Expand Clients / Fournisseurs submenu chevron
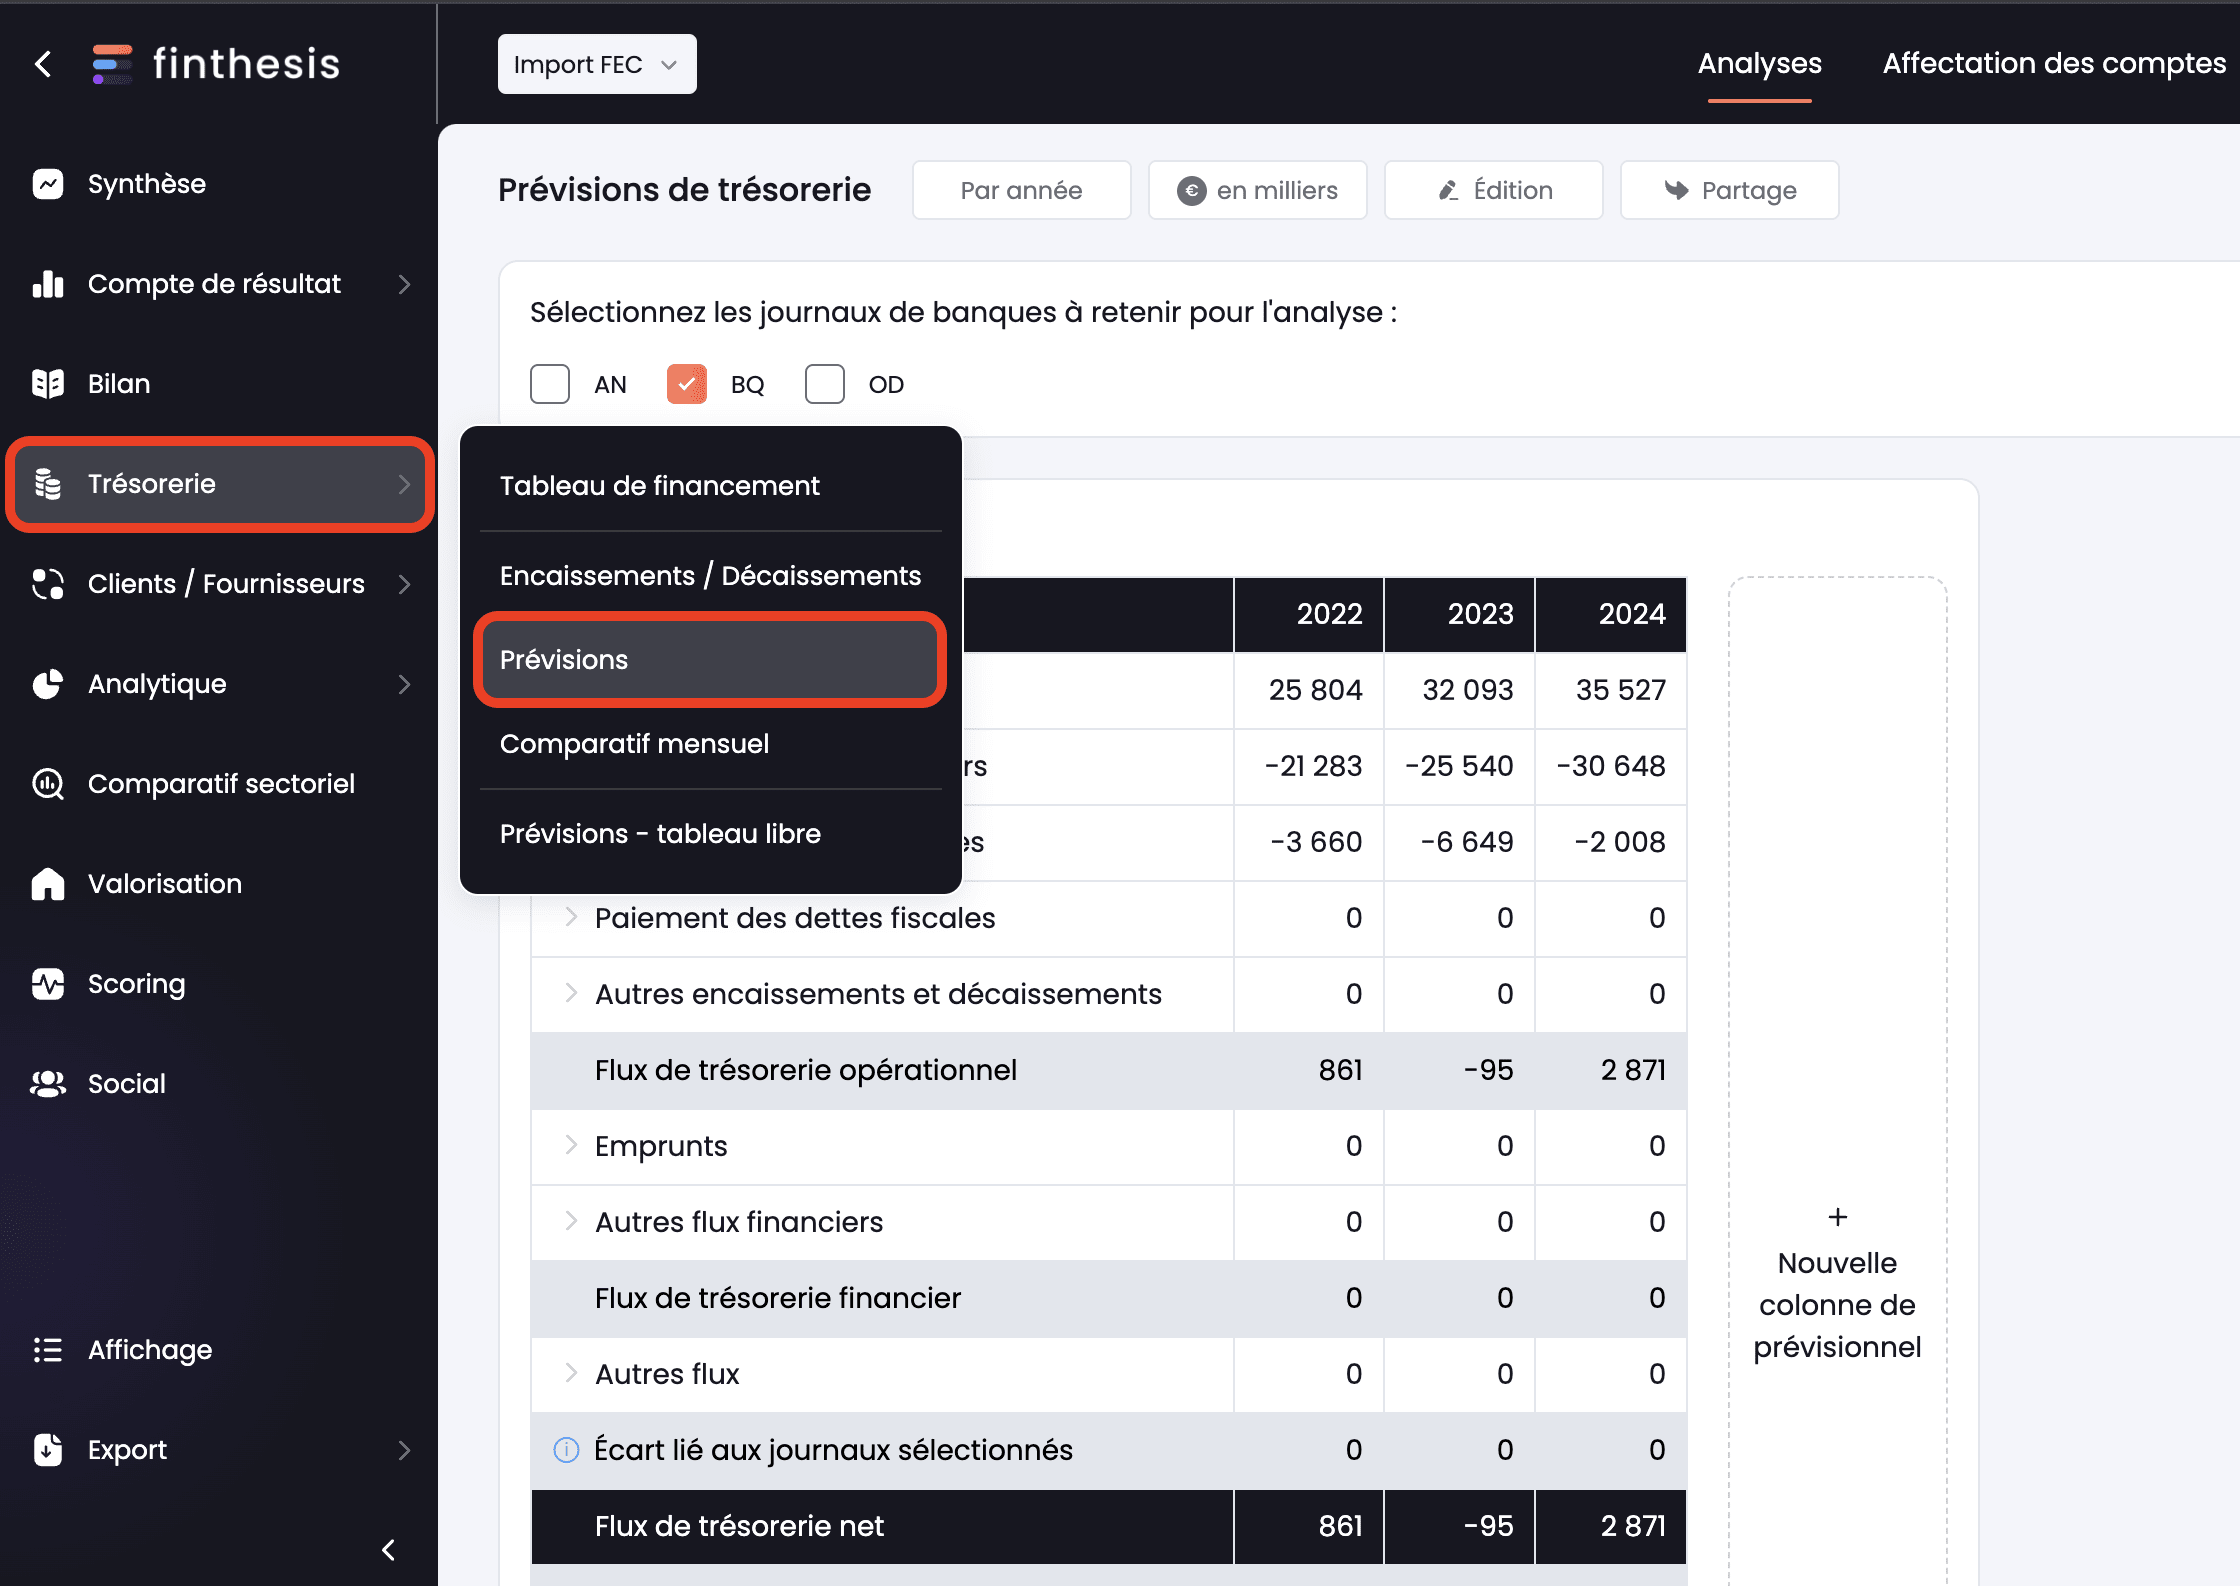The width and height of the screenshot is (2240, 1586). tap(404, 584)
